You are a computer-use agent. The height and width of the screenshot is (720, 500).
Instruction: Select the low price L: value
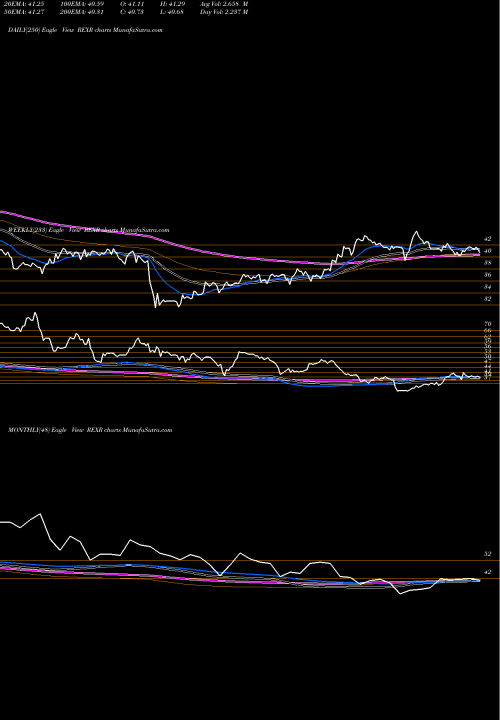[x=175, y=12]
